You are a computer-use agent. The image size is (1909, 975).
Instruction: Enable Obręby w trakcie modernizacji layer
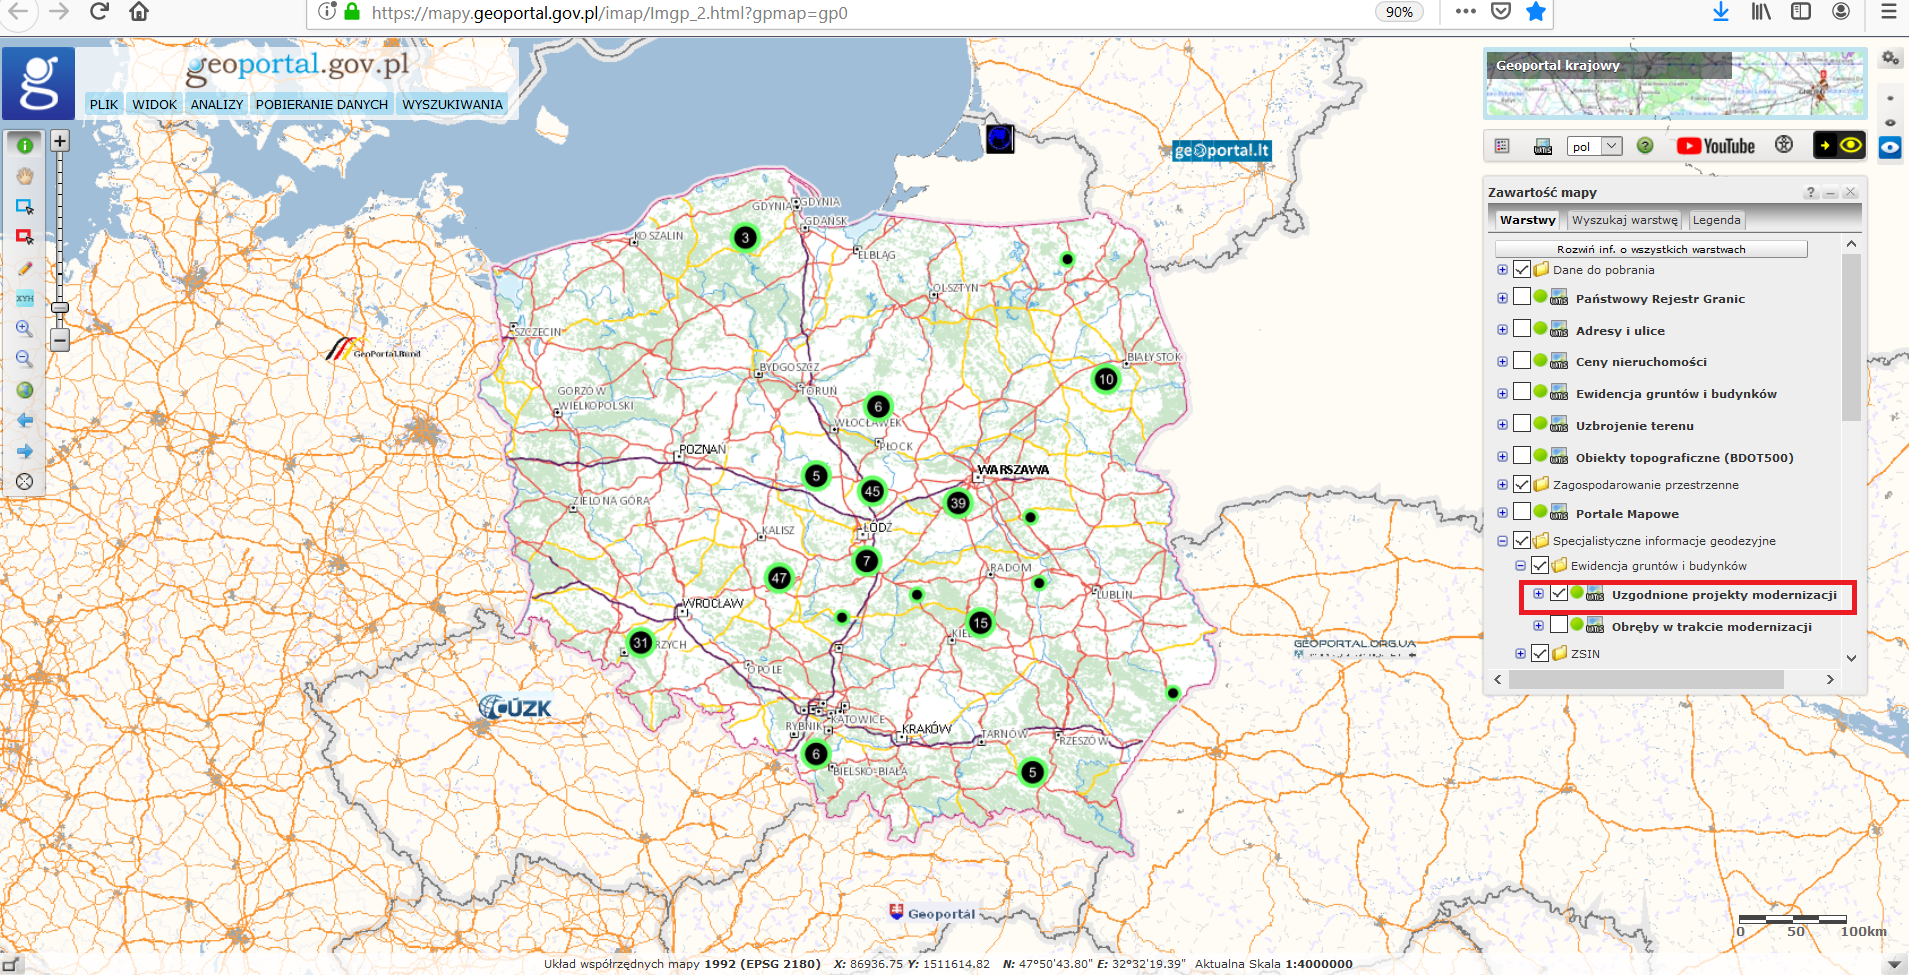(1559, 626)
